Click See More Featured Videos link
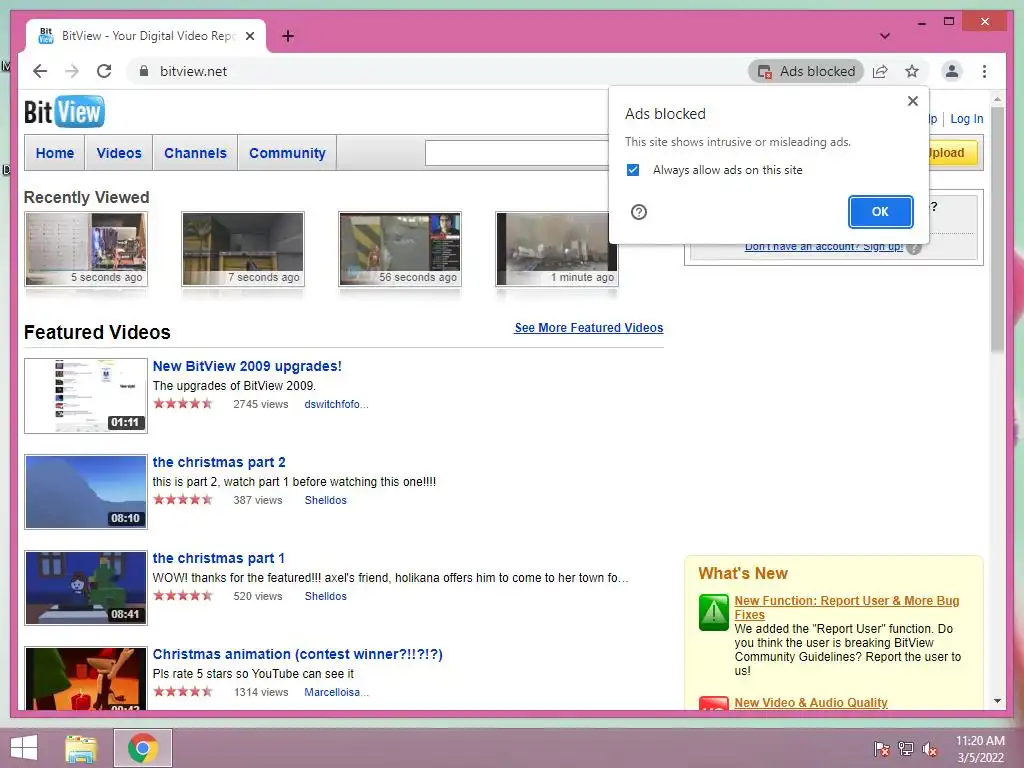 click(588, 328)
